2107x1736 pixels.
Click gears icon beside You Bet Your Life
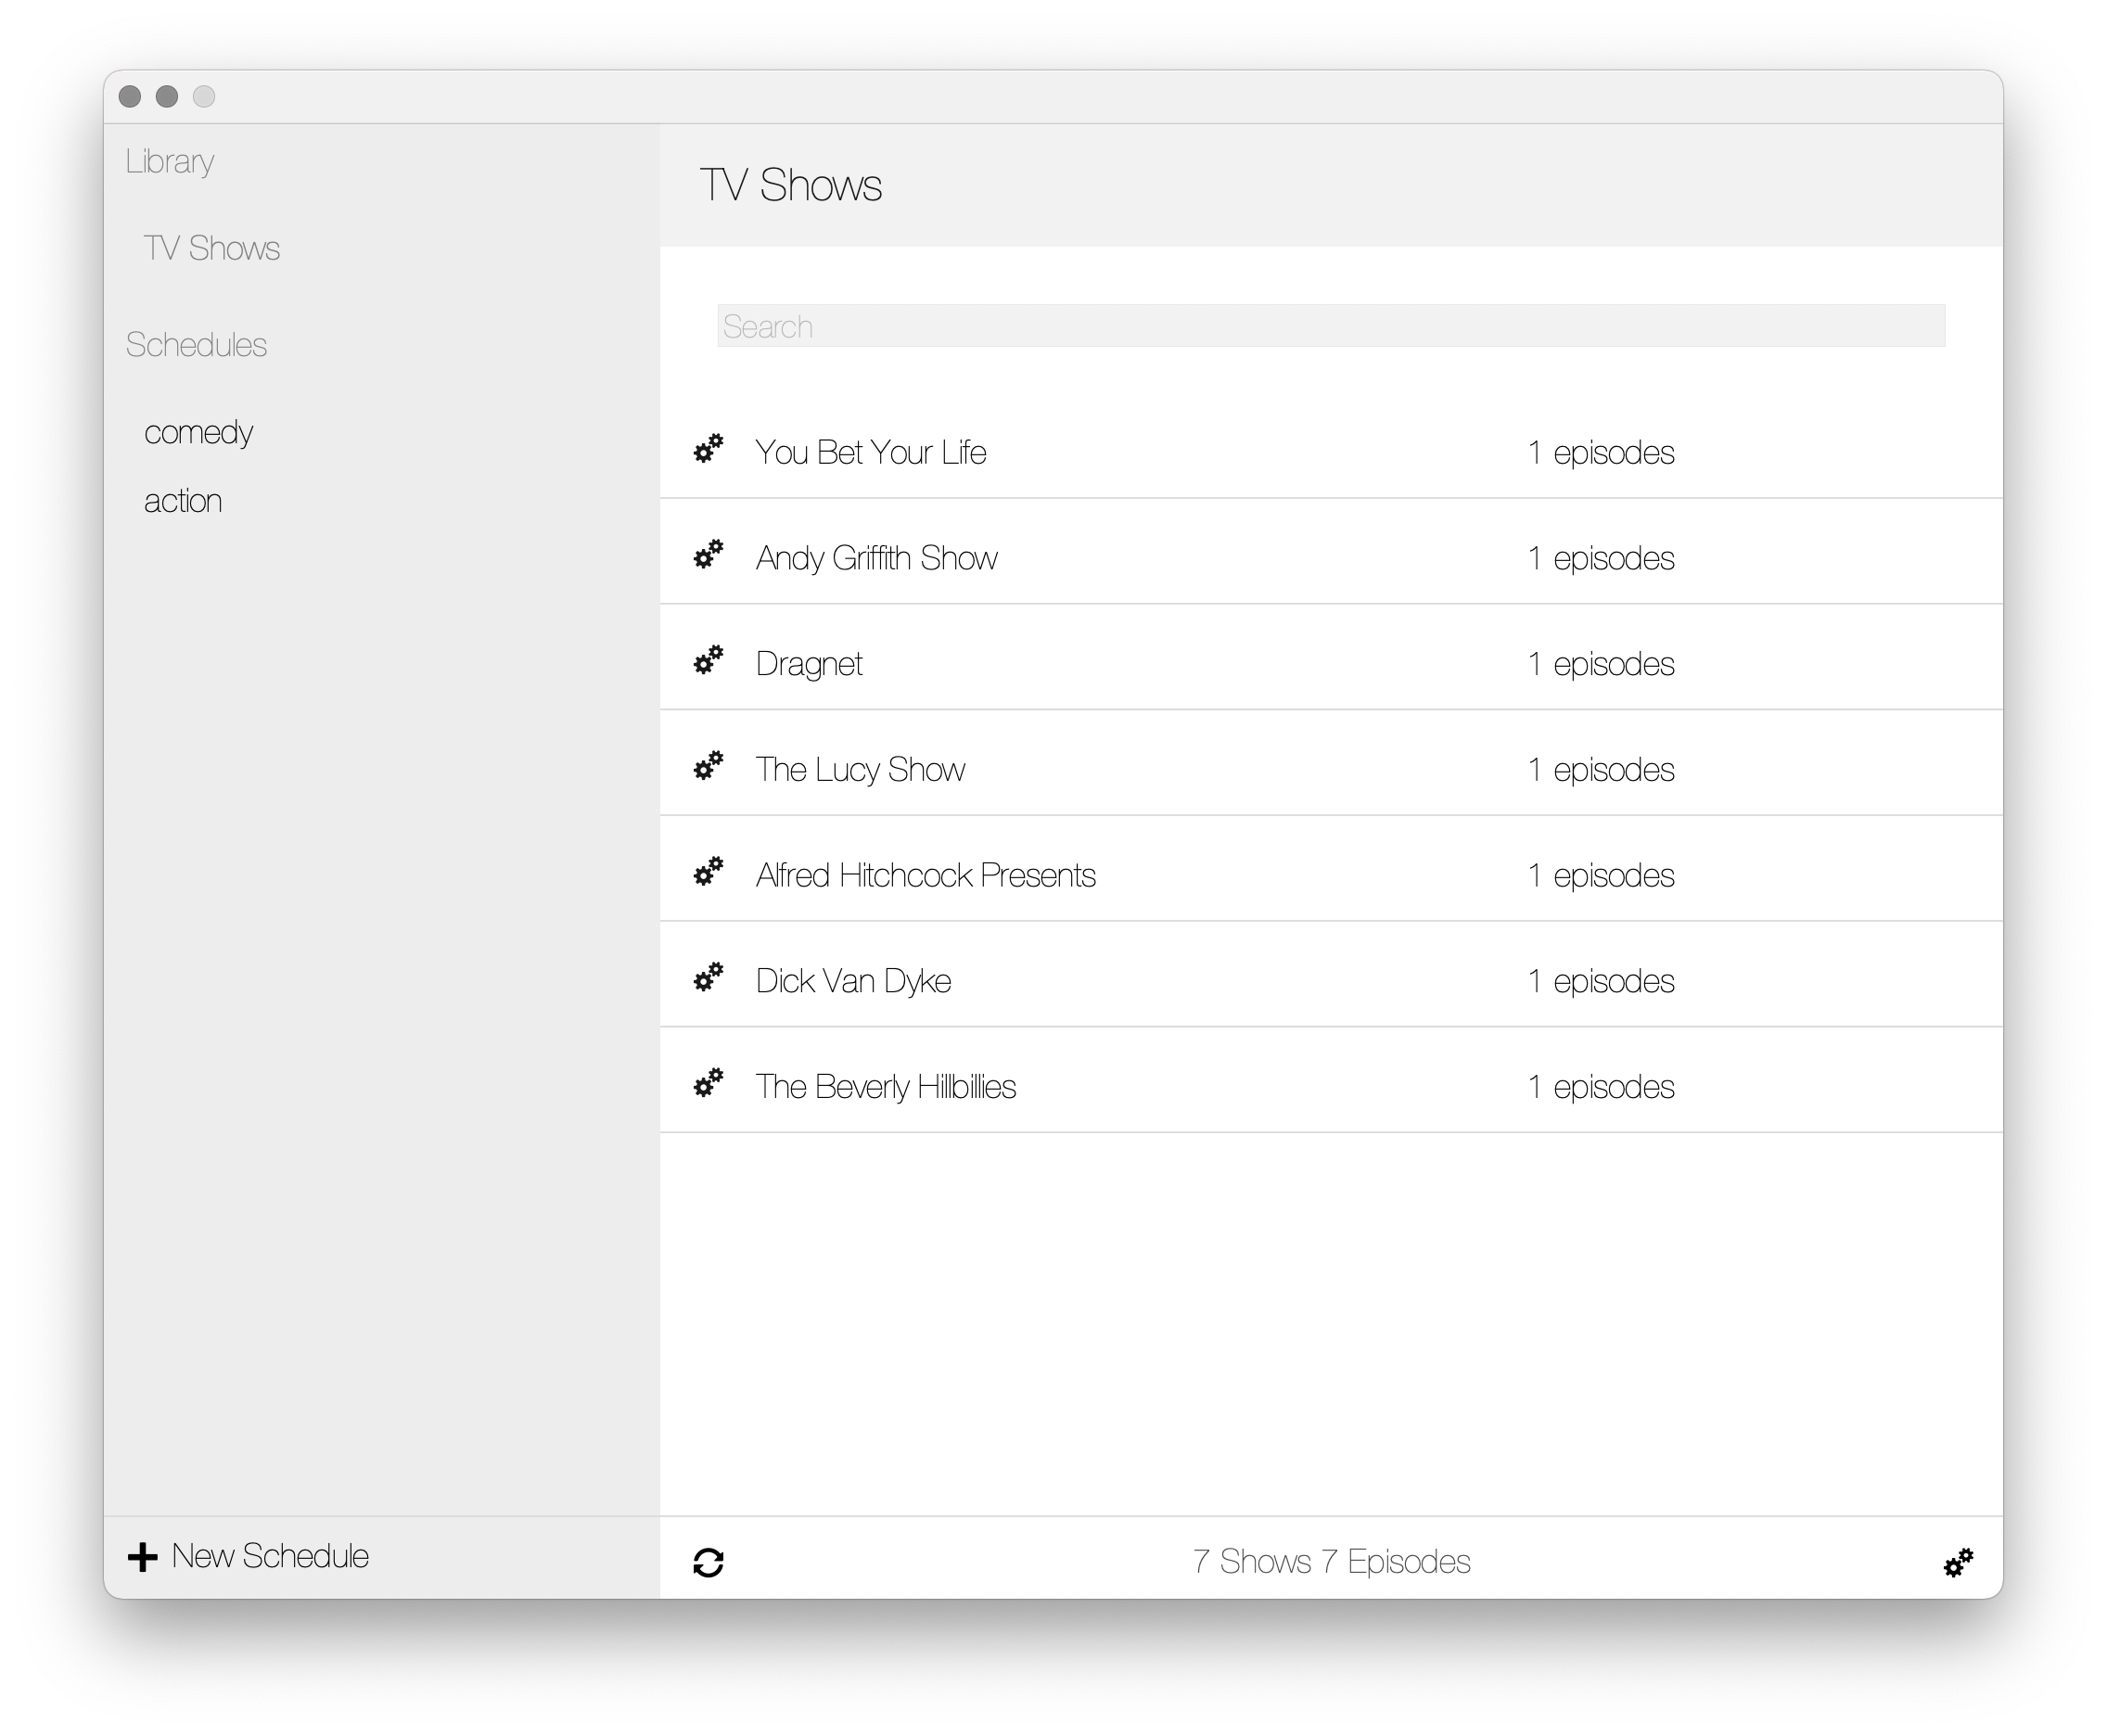click(708, 448)
